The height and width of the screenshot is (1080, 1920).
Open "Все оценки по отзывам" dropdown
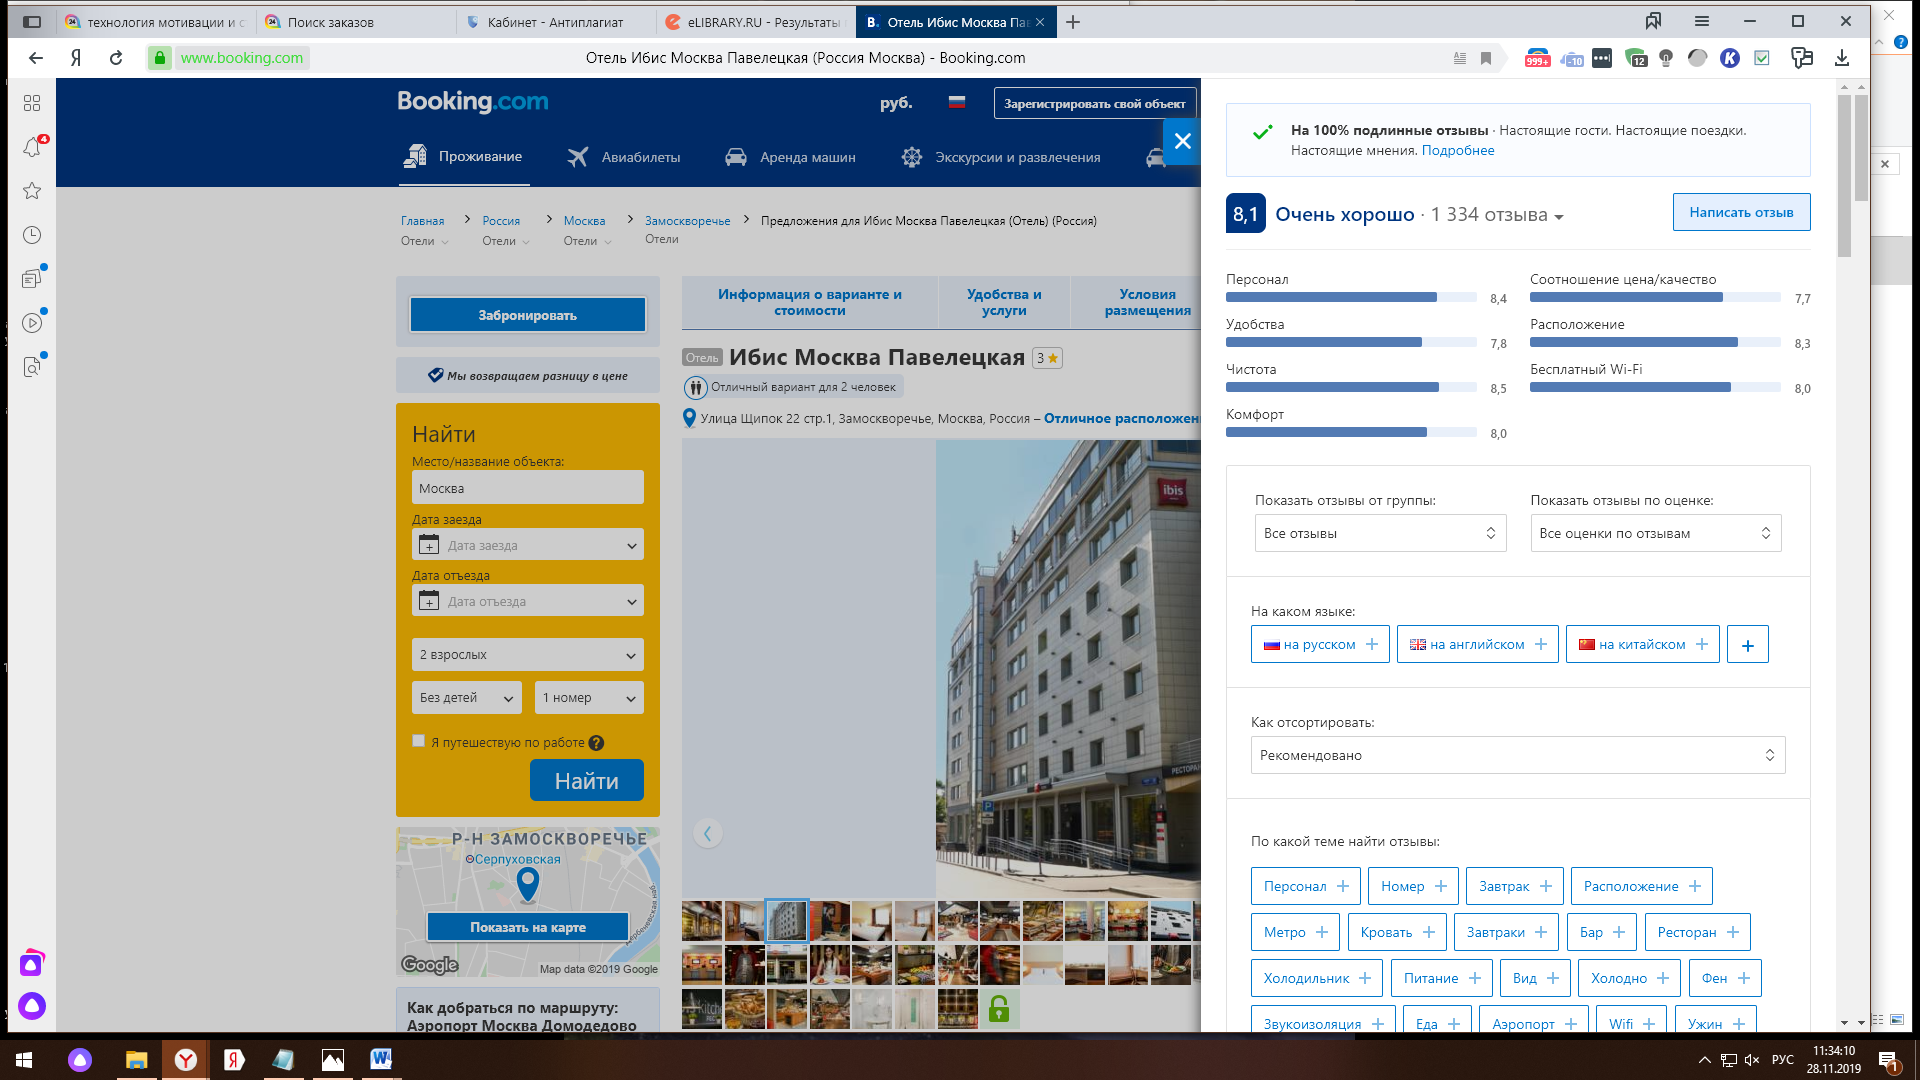(1655, 533)
